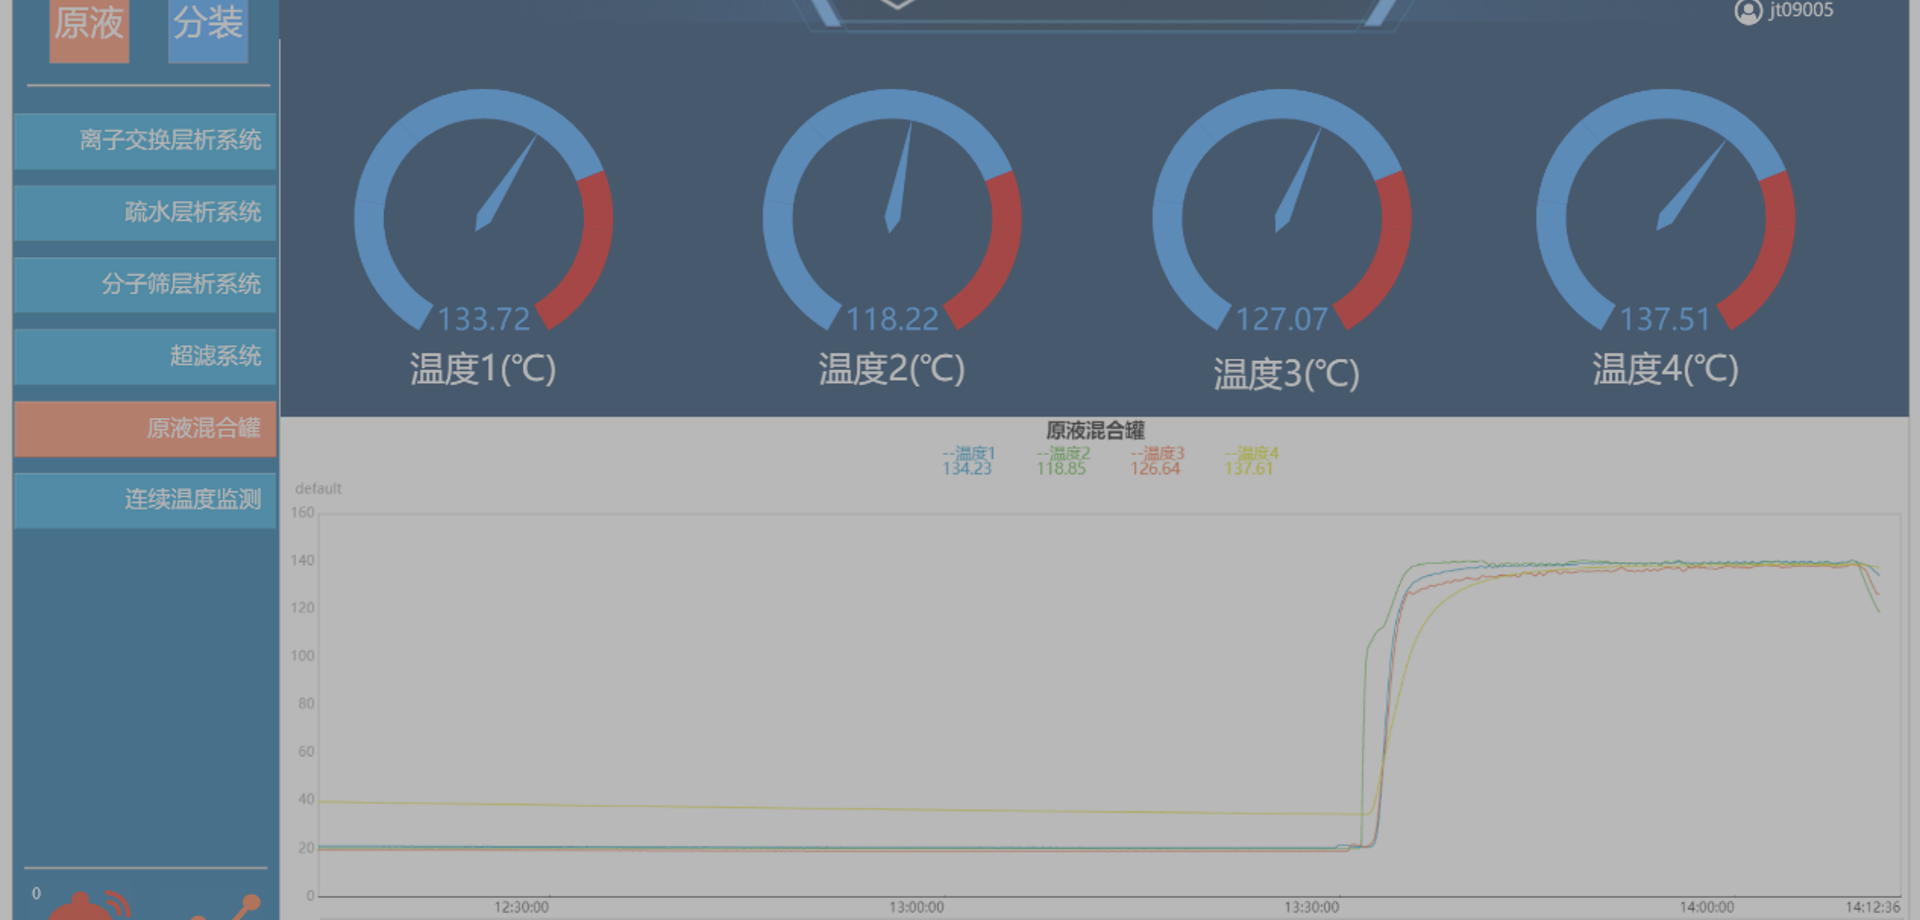The height and width of the screenshot is (920, 1920).
Task: Click the 温度1 gauge dial
Action: coord(483,212)
